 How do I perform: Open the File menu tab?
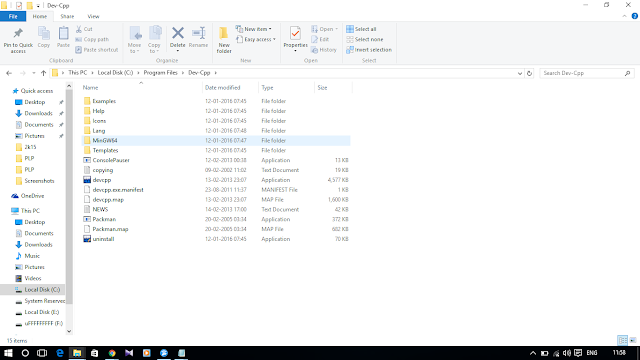click(13, 16)
